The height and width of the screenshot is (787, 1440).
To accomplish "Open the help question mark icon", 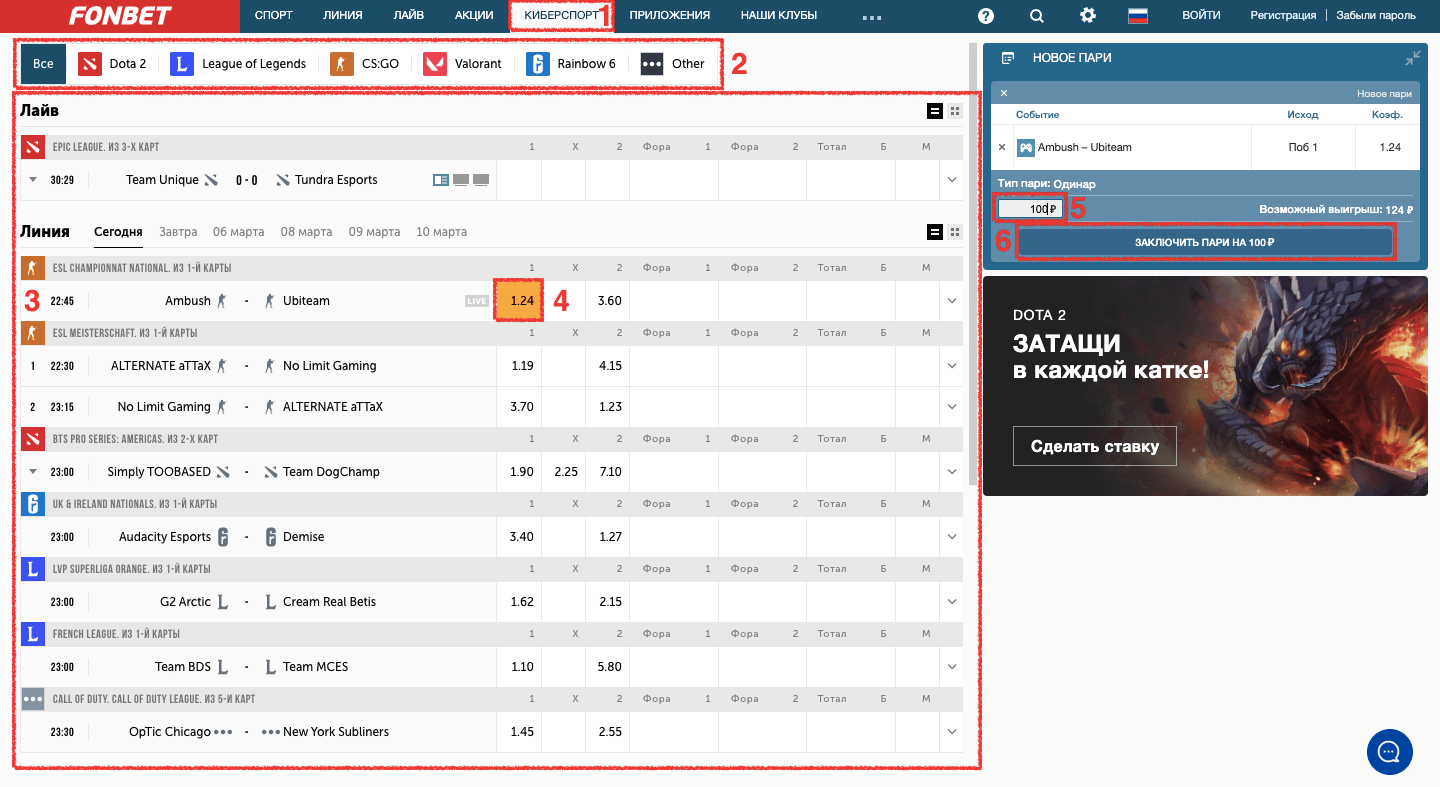I will coord(986,15).
